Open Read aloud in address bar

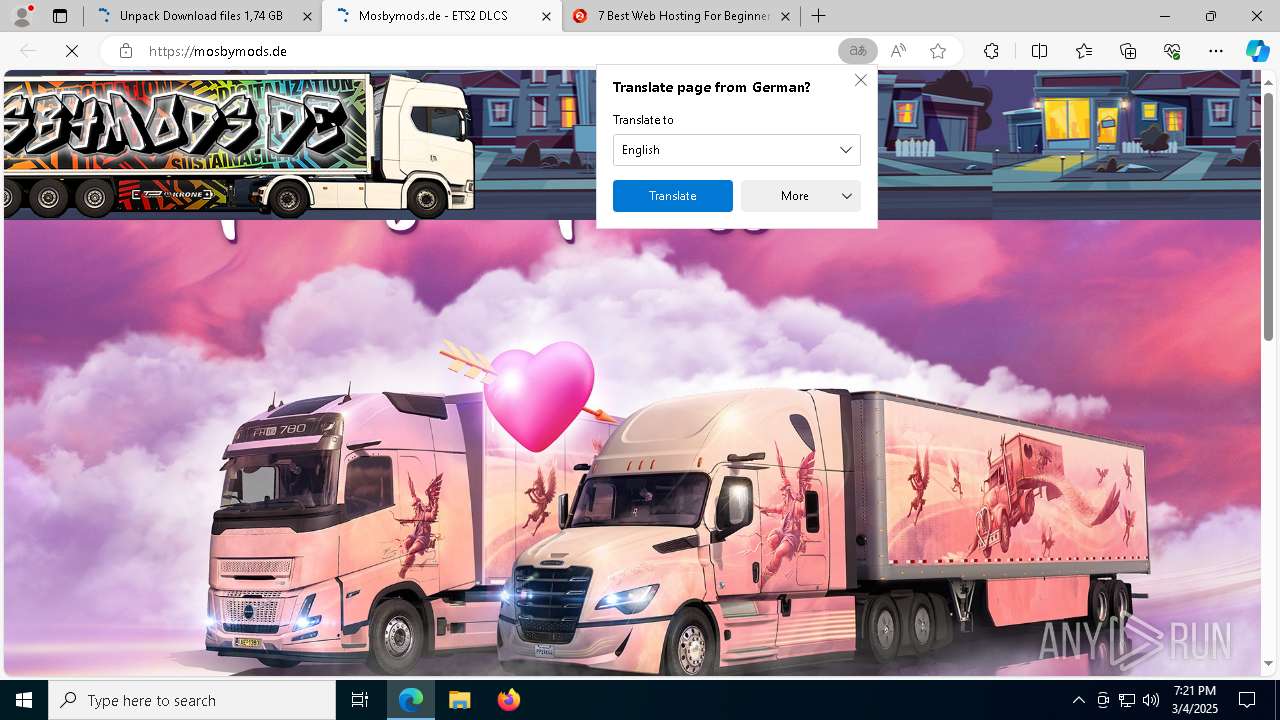point(898,51)
